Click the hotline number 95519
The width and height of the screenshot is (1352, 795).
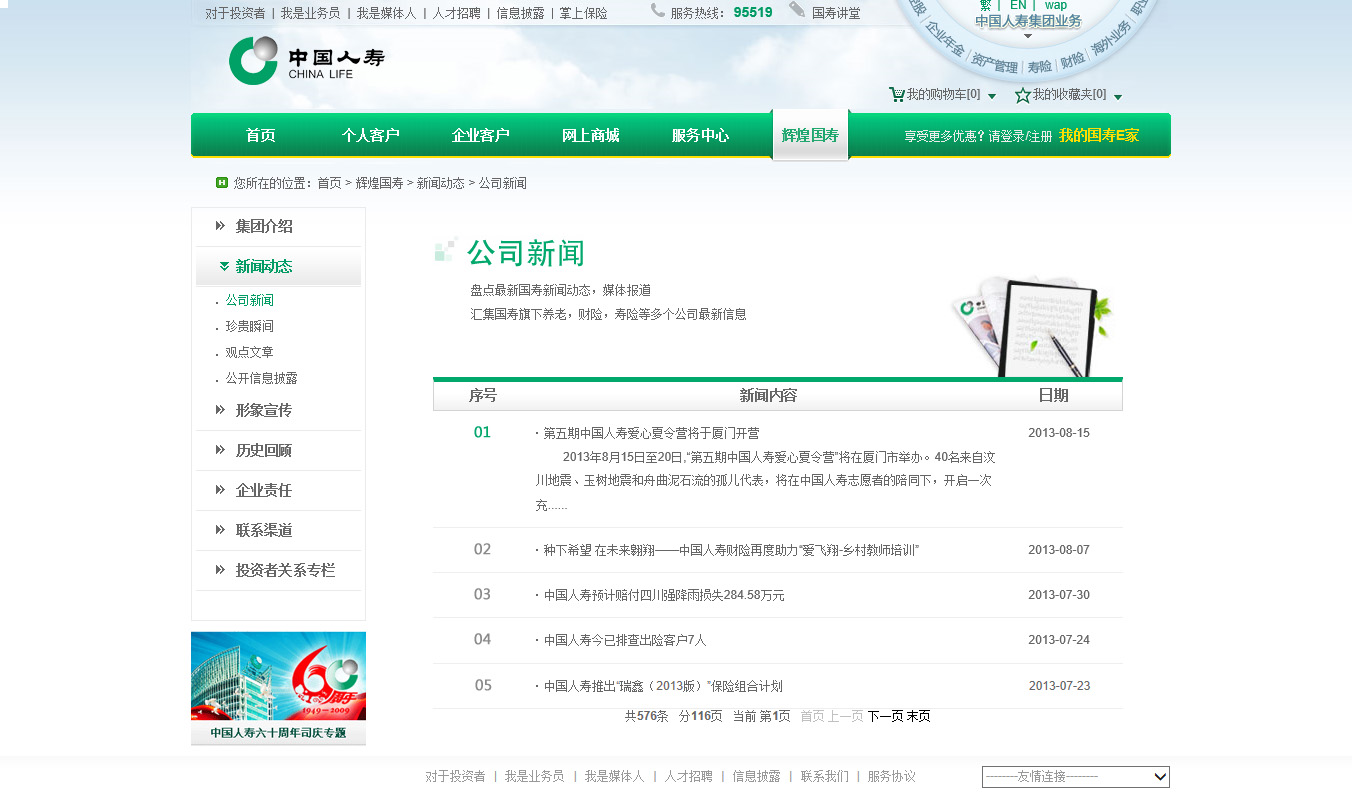pos(753,13)
